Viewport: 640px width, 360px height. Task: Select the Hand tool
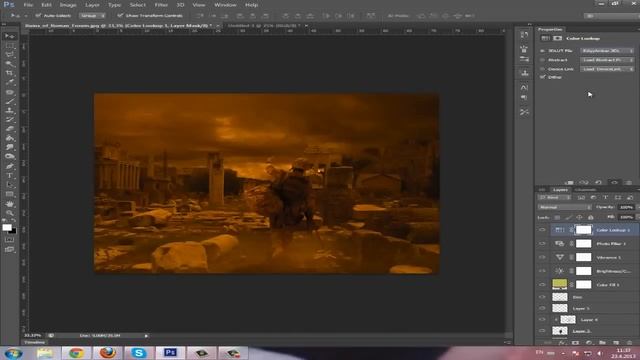coord(9,204)
